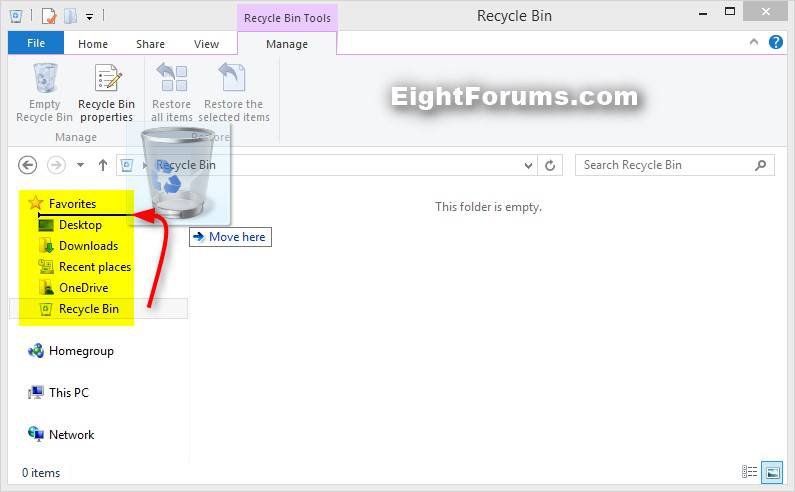Select Network in the navigation pane
Image resolution: width=795 pixels, height=492 pixels.
[x=71, y=435]
